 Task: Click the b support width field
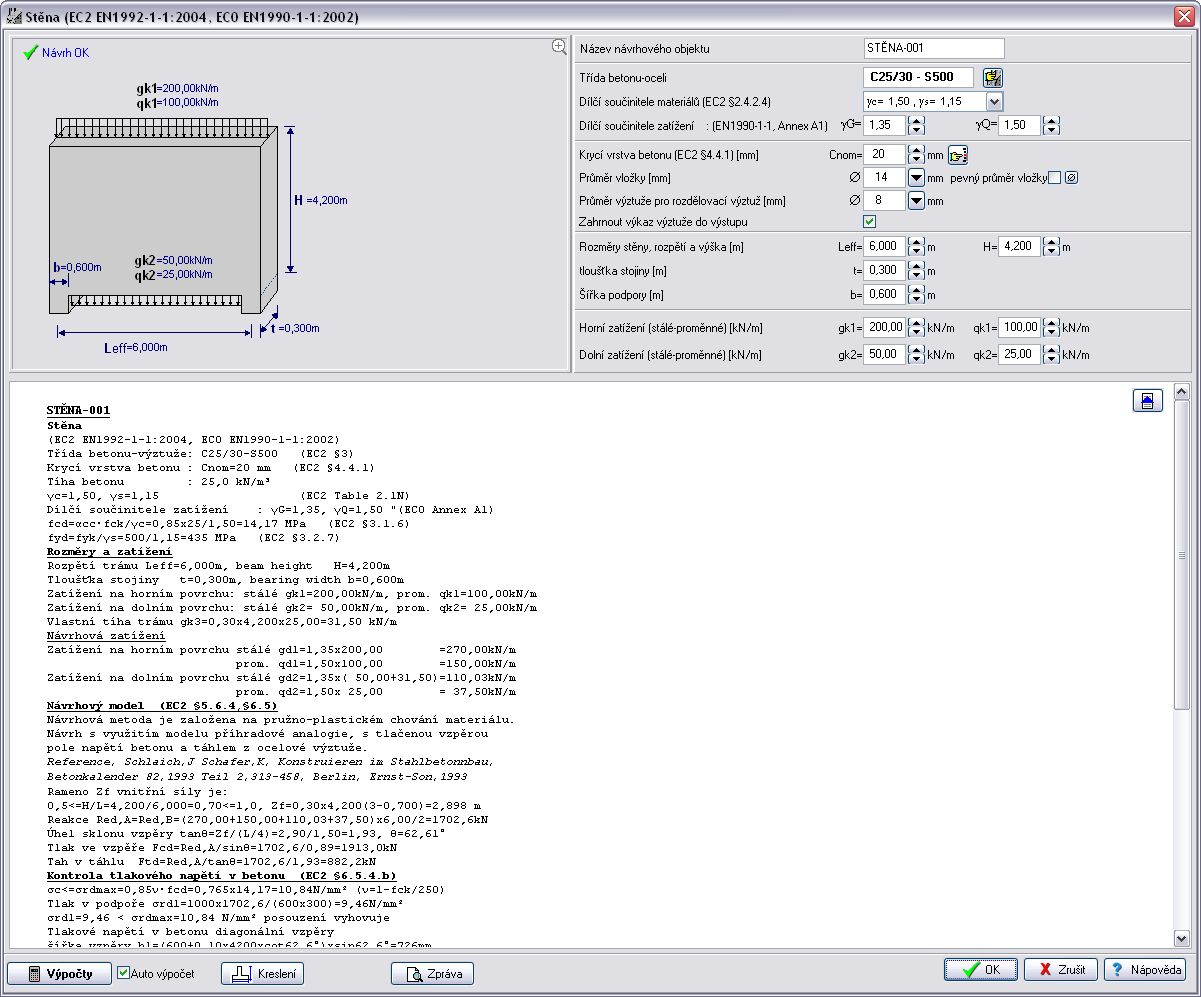tap(885, 294)
